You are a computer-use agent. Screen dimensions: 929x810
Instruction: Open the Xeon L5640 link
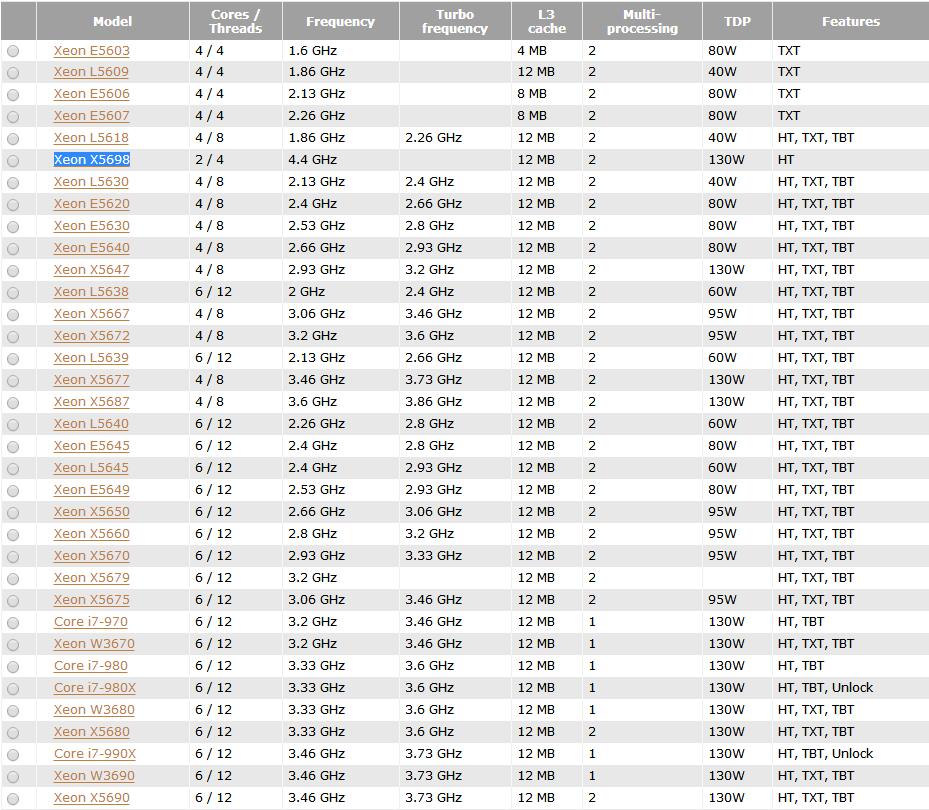(91, 424)
